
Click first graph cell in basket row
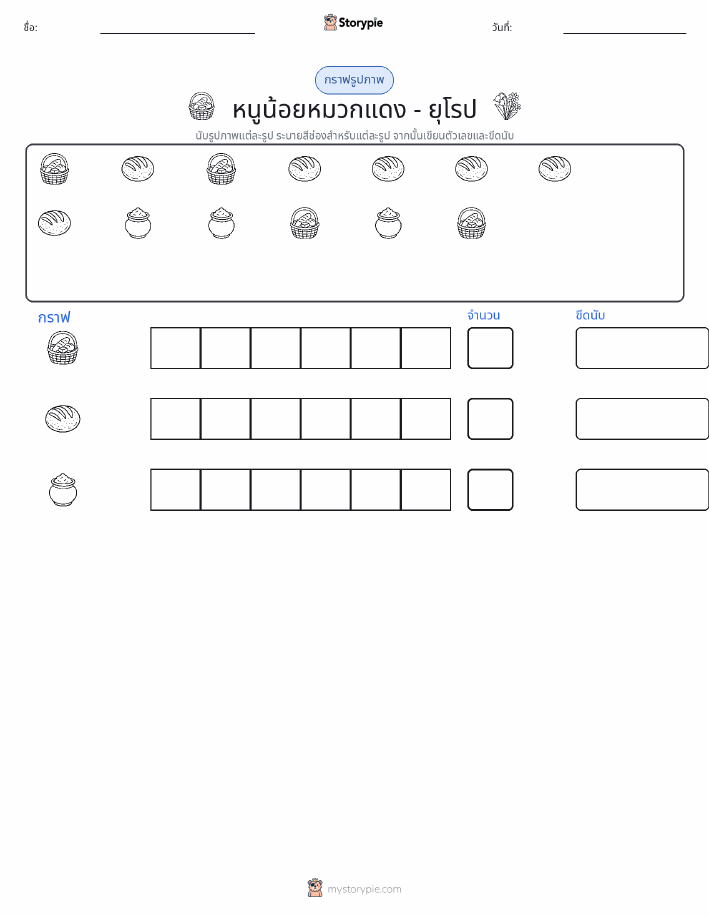(x=175, y=348)
